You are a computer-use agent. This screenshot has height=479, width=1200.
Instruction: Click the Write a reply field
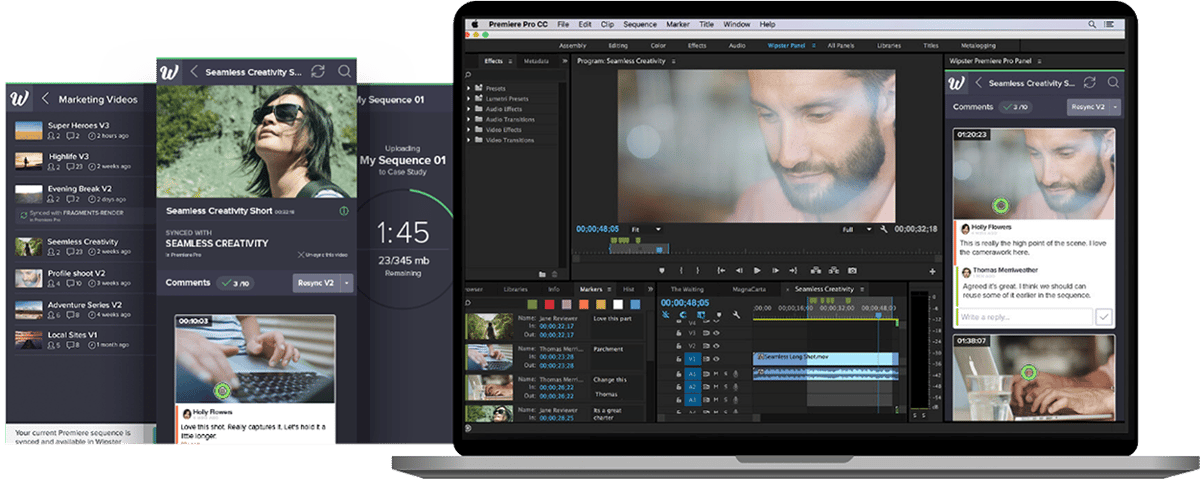[1024, 316]
